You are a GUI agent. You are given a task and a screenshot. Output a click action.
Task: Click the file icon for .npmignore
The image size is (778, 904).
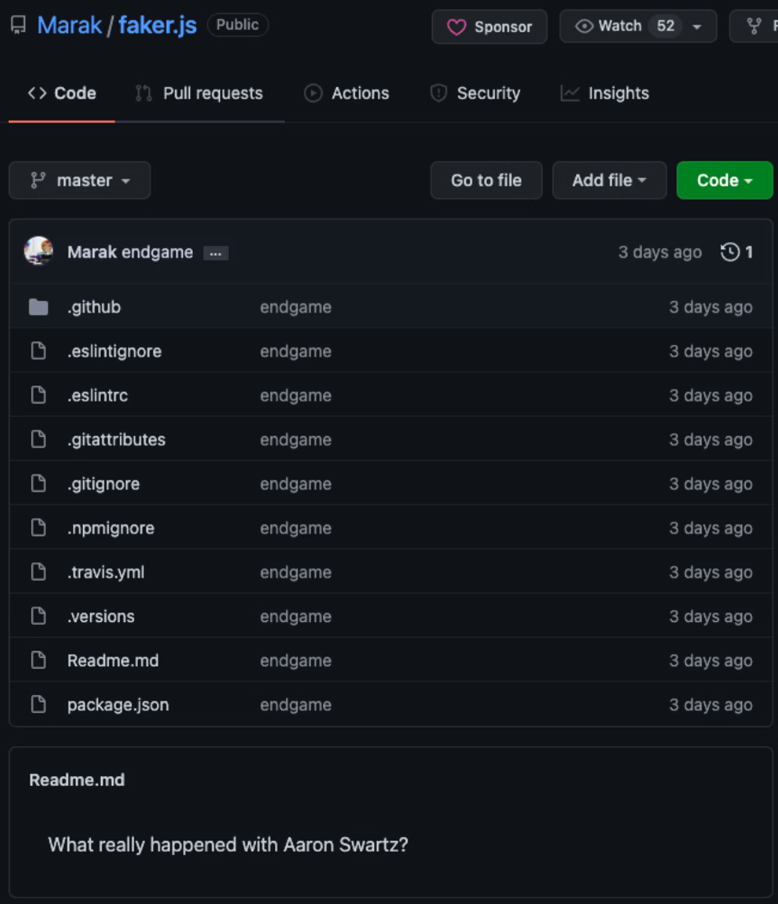[39, 527]
